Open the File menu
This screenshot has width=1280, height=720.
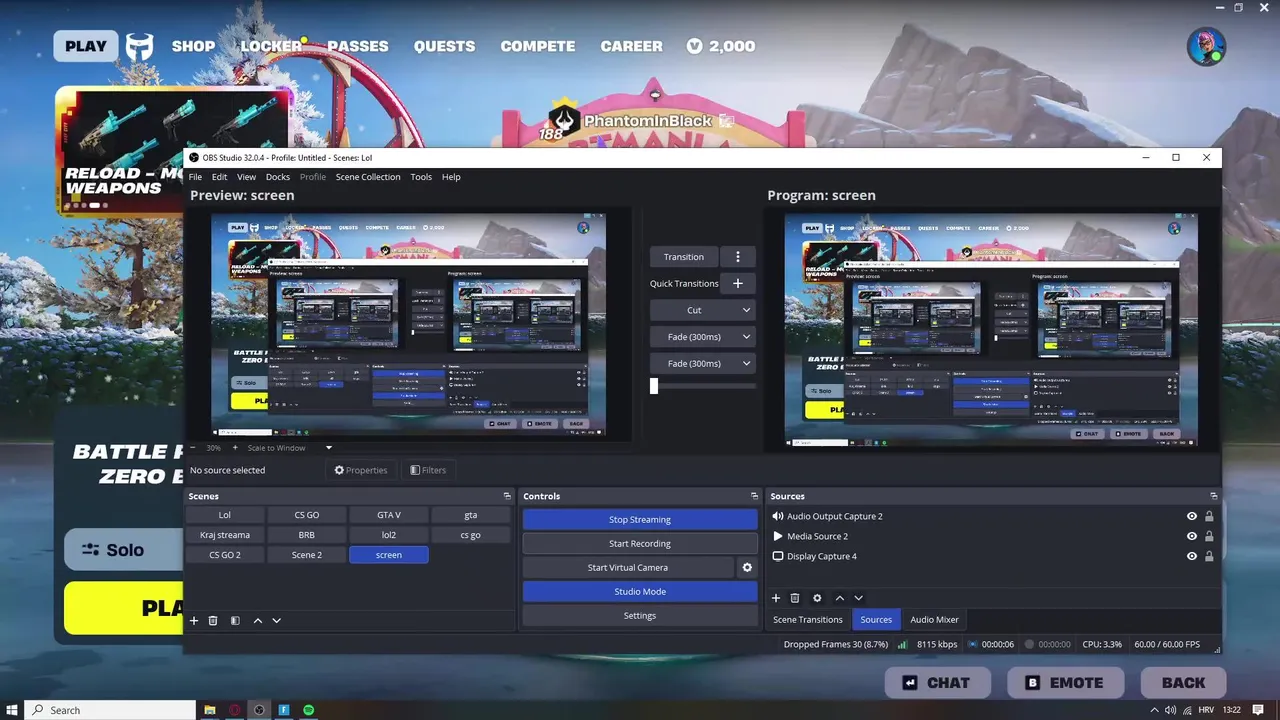click(195, 177)
